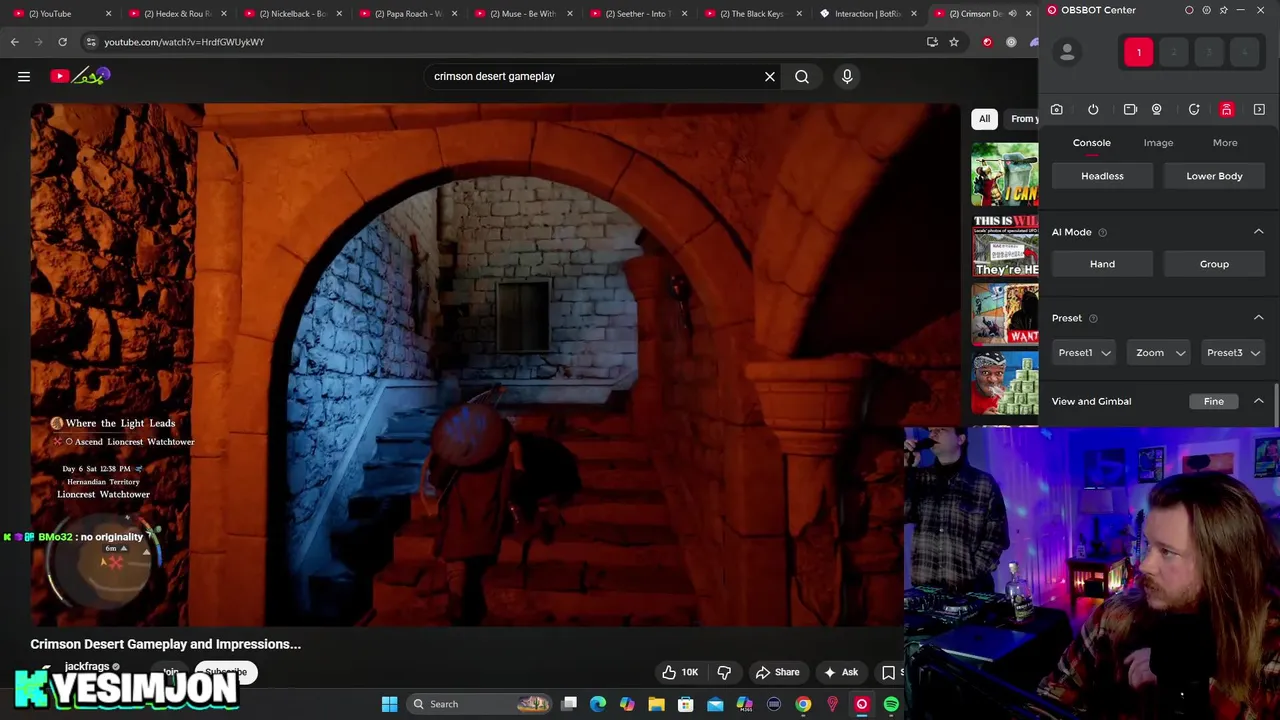Toggle the Fine gimbal control

coord(1213,401)
